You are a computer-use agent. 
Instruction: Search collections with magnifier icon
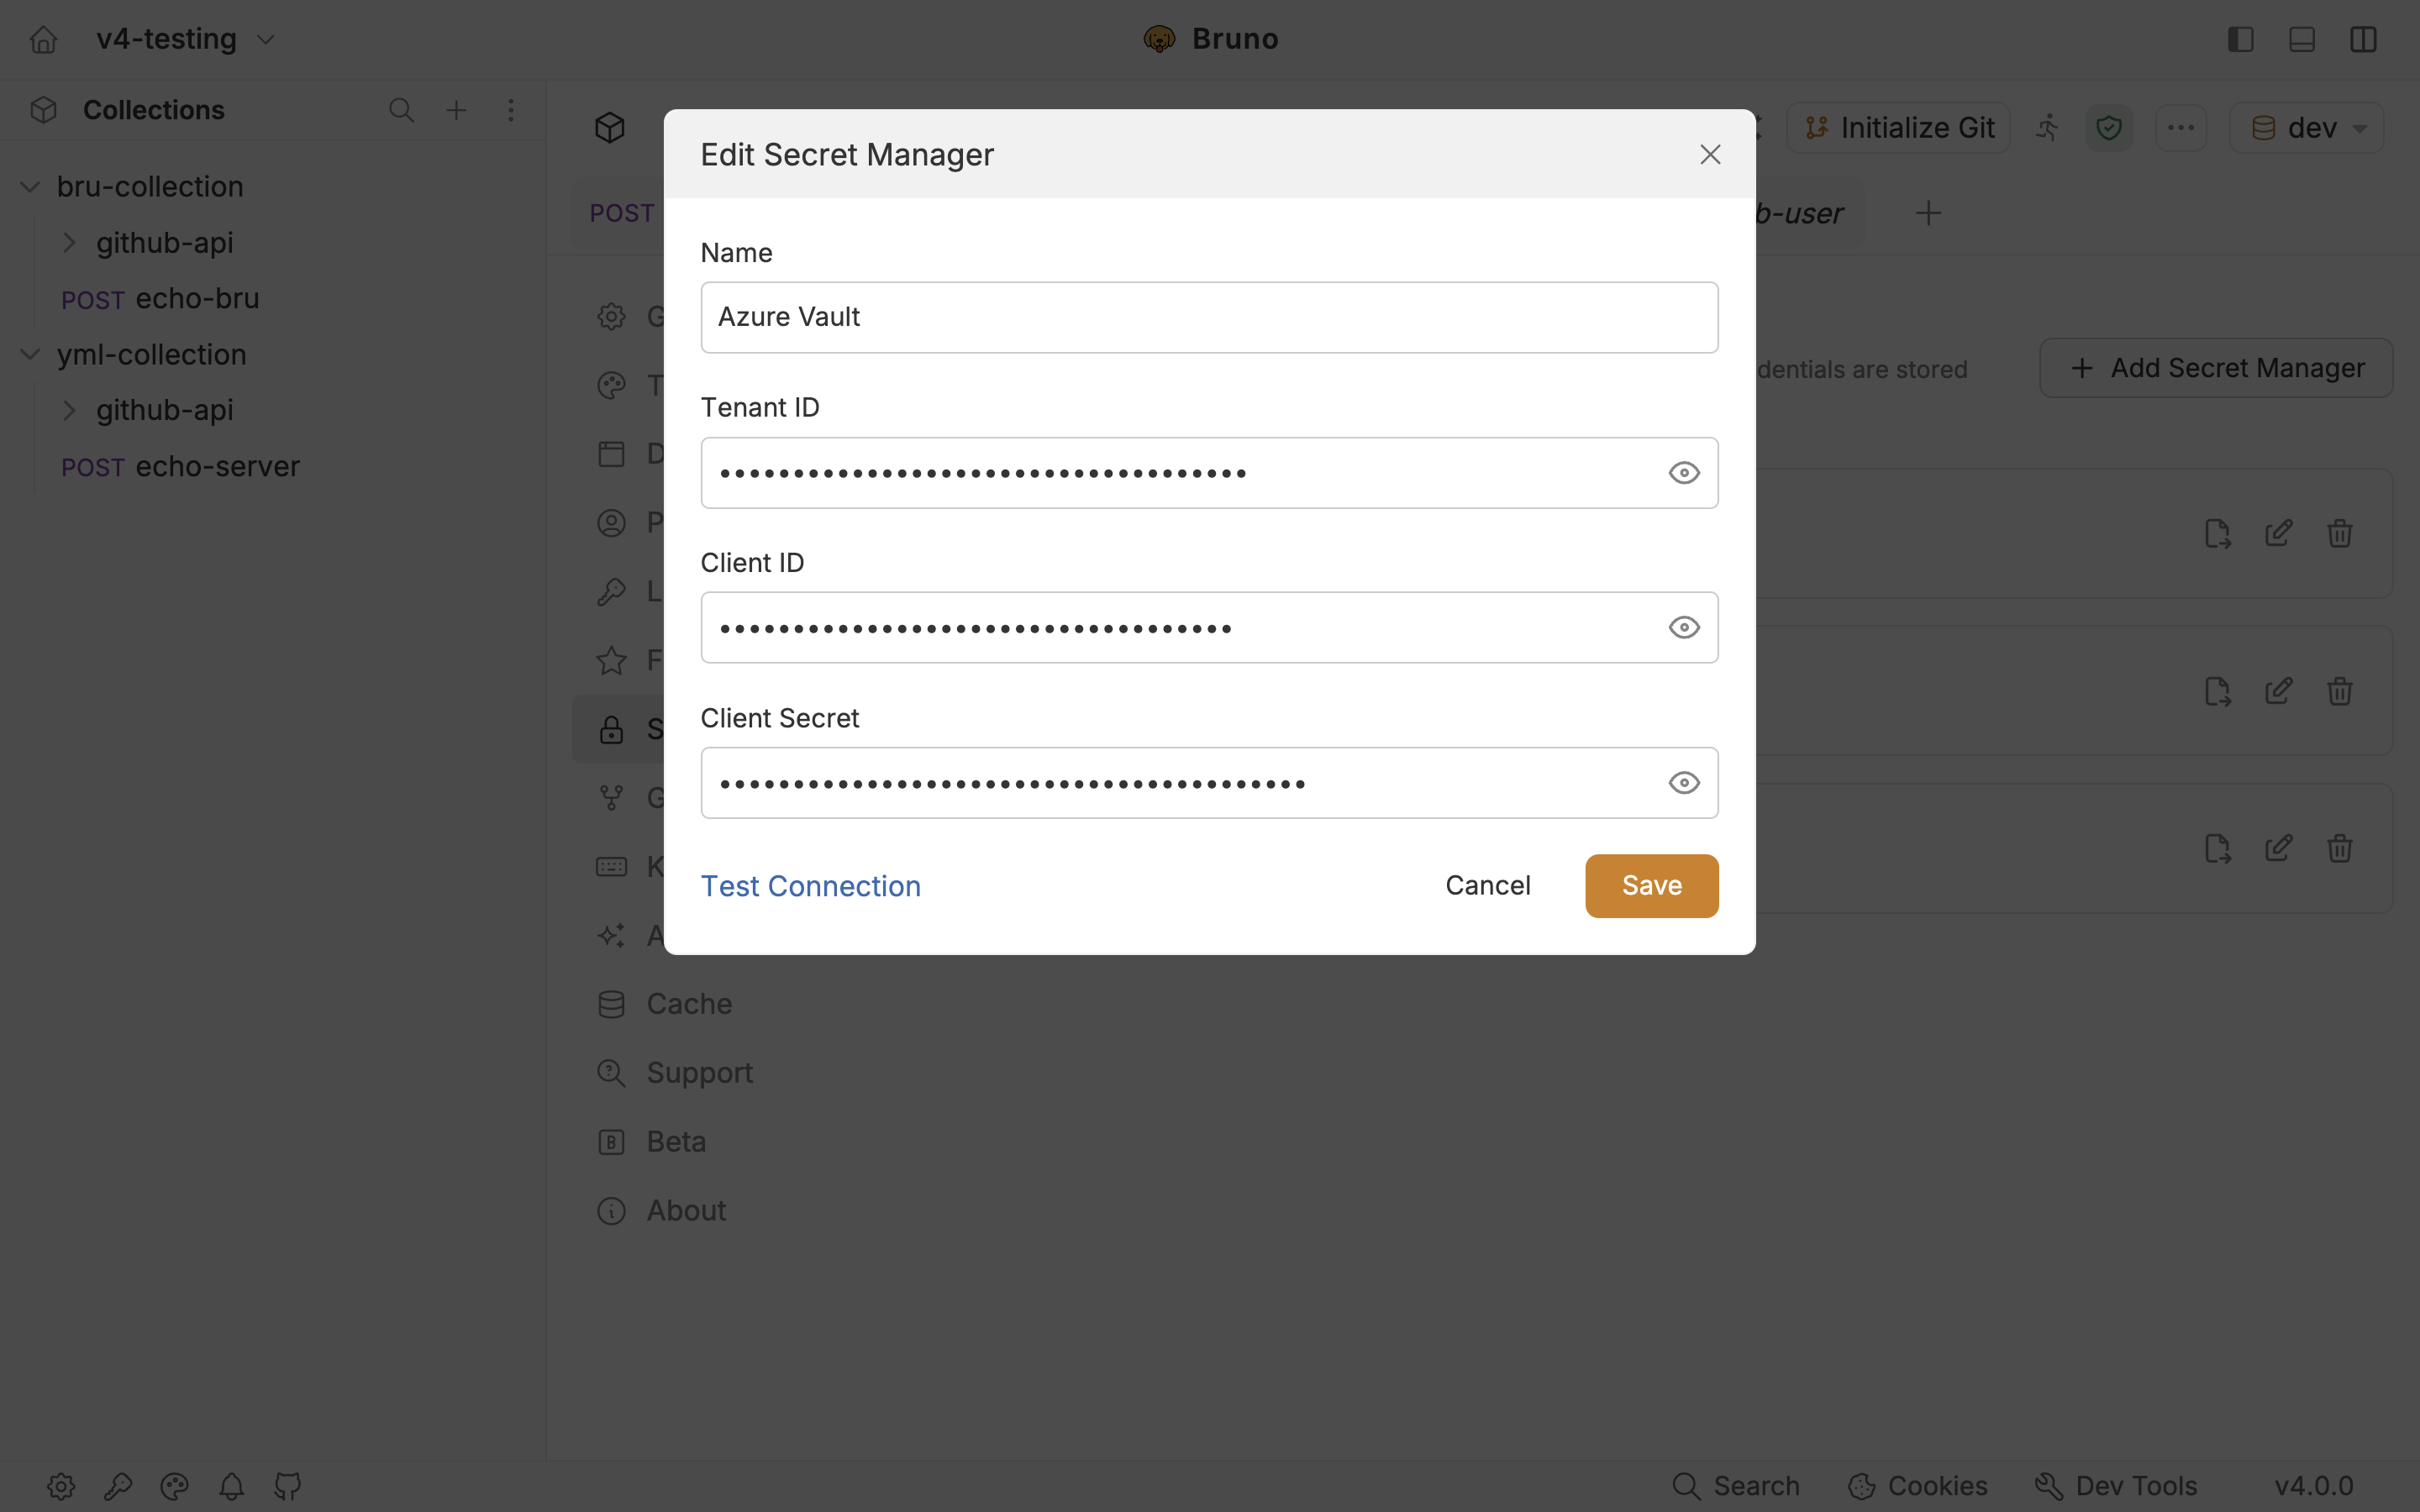click(x=401, y=110)
